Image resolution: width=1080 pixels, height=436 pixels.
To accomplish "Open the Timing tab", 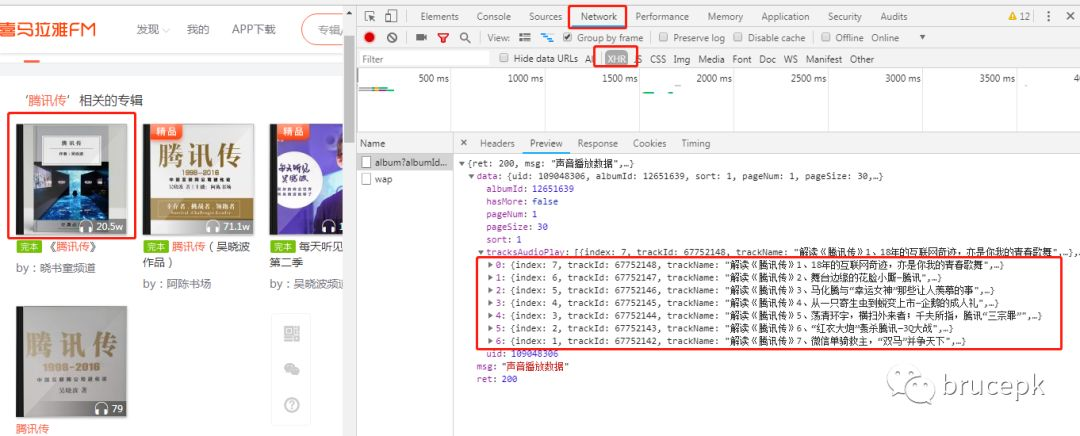I will click(x=696, y=143).
